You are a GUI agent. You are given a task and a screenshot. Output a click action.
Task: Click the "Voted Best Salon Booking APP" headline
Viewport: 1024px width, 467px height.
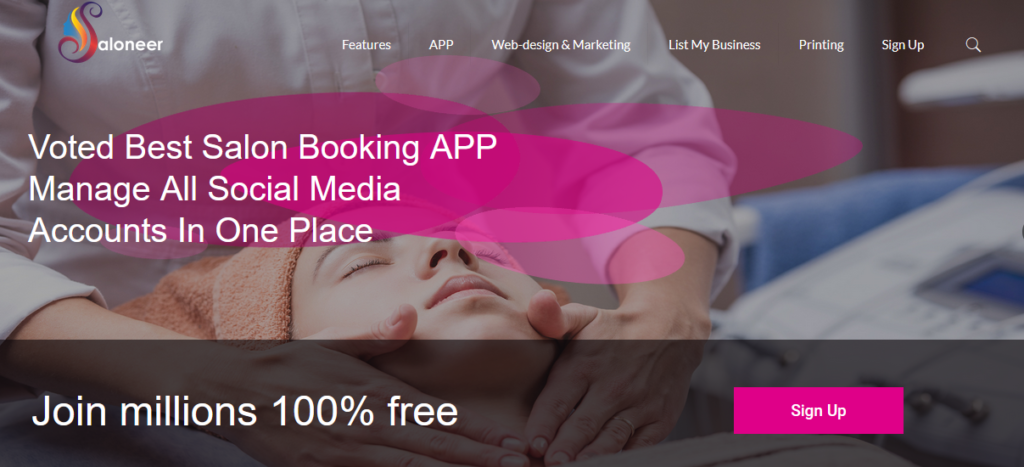coord(263,148)
